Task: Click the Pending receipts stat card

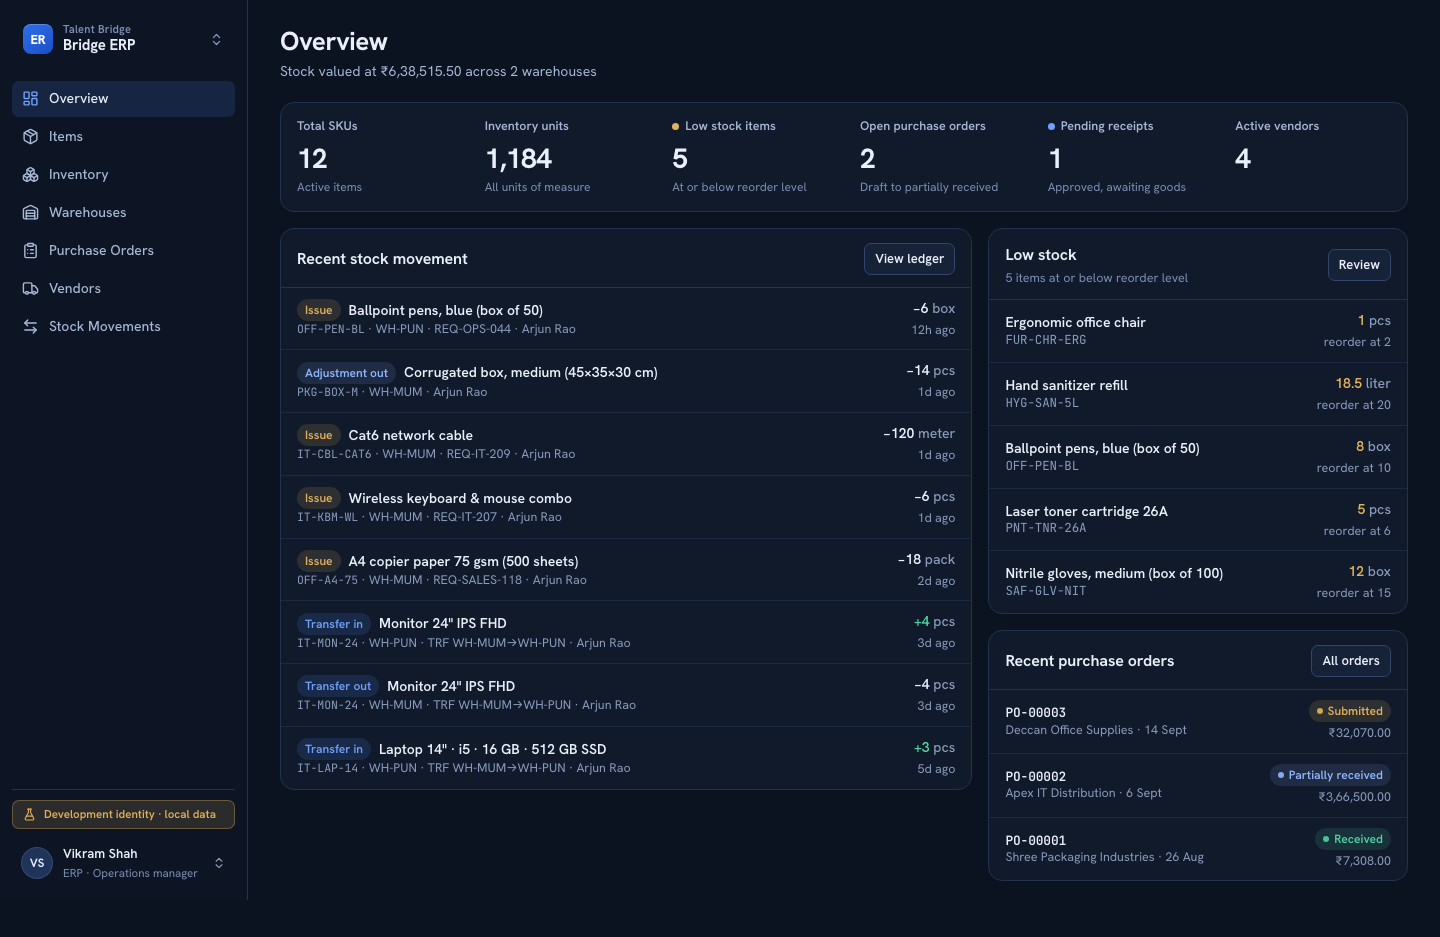Action: (1126, 157)
